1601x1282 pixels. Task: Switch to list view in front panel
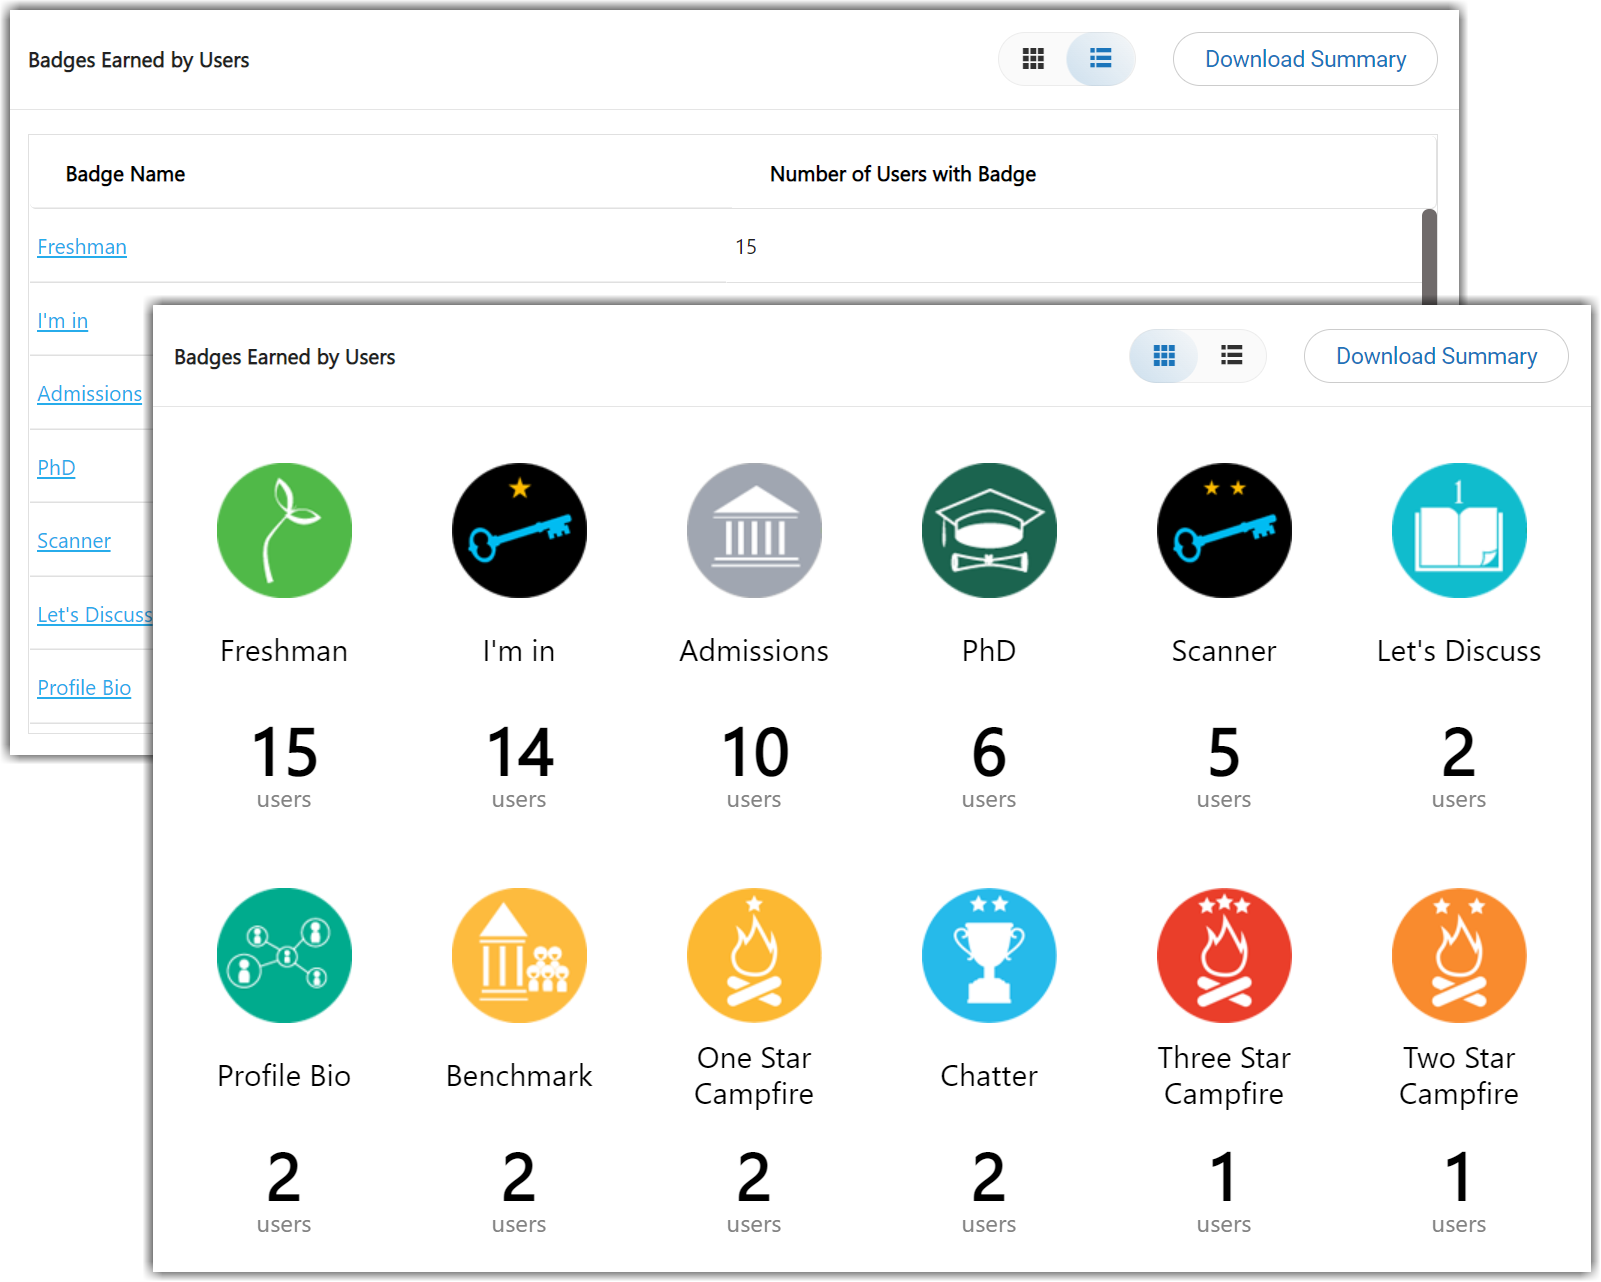point(1232,356)
